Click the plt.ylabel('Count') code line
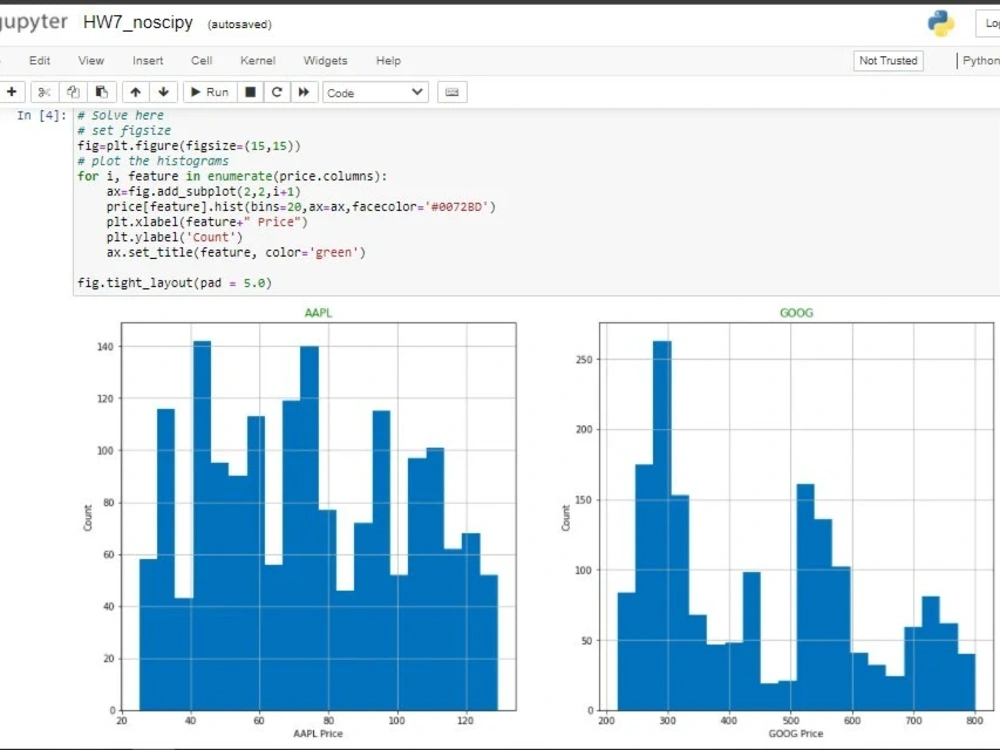 point(175,237)
